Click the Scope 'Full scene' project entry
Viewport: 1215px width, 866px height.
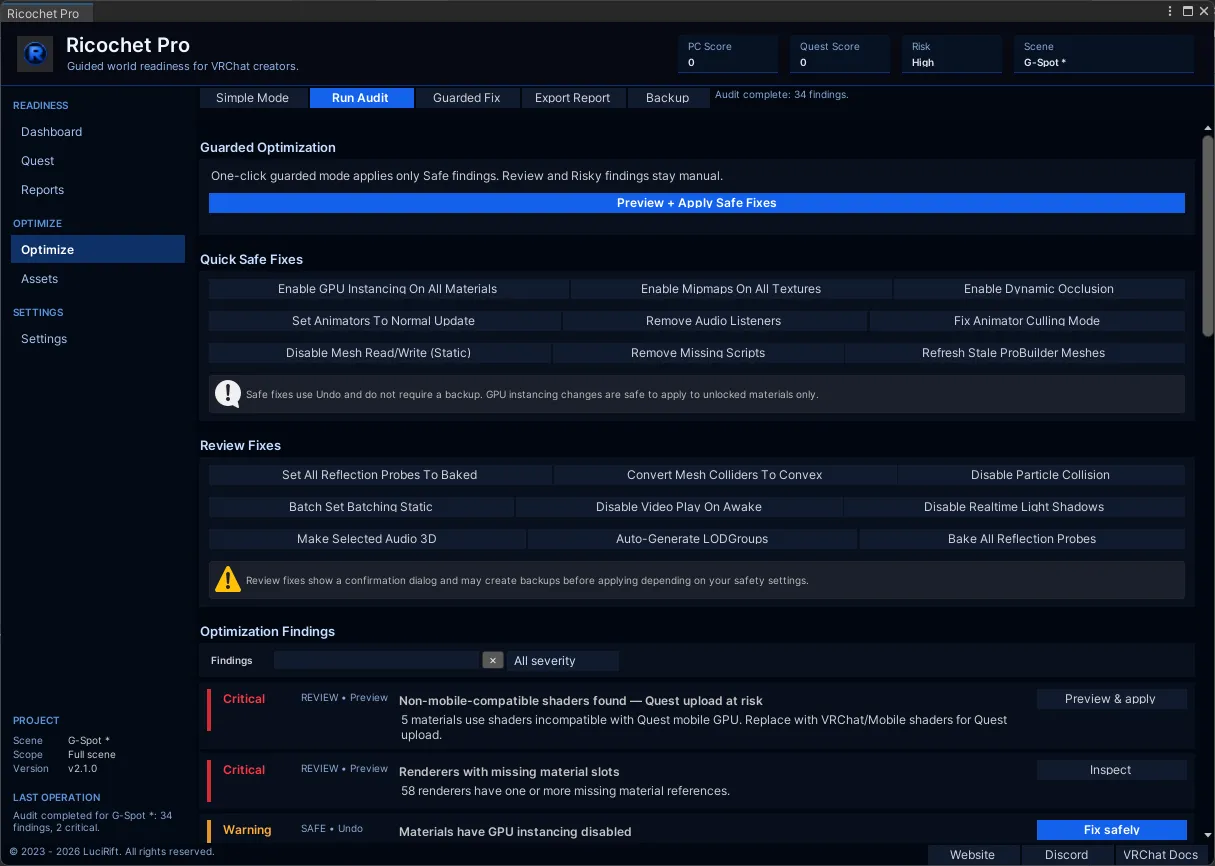[64, 755]
